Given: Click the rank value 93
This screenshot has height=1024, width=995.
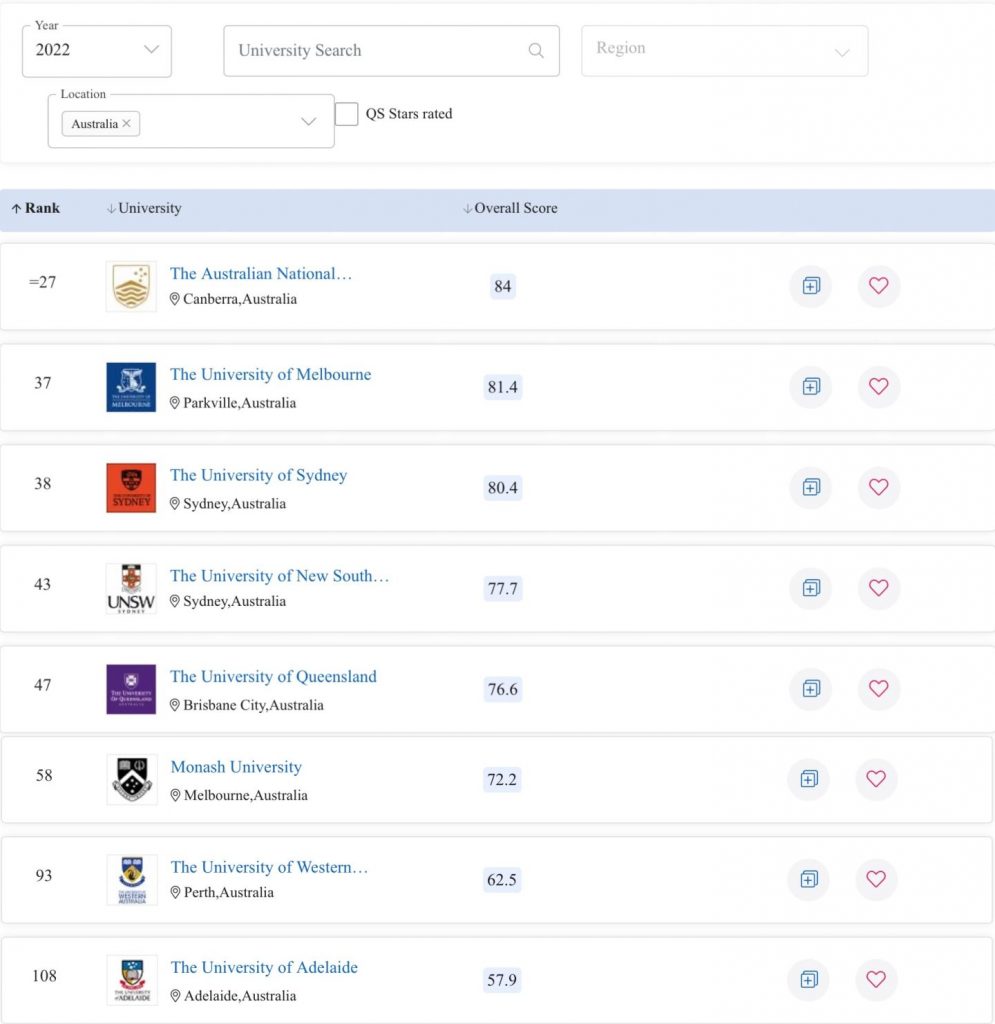Looking at the screenshot, I should click(x=44, y=875).
